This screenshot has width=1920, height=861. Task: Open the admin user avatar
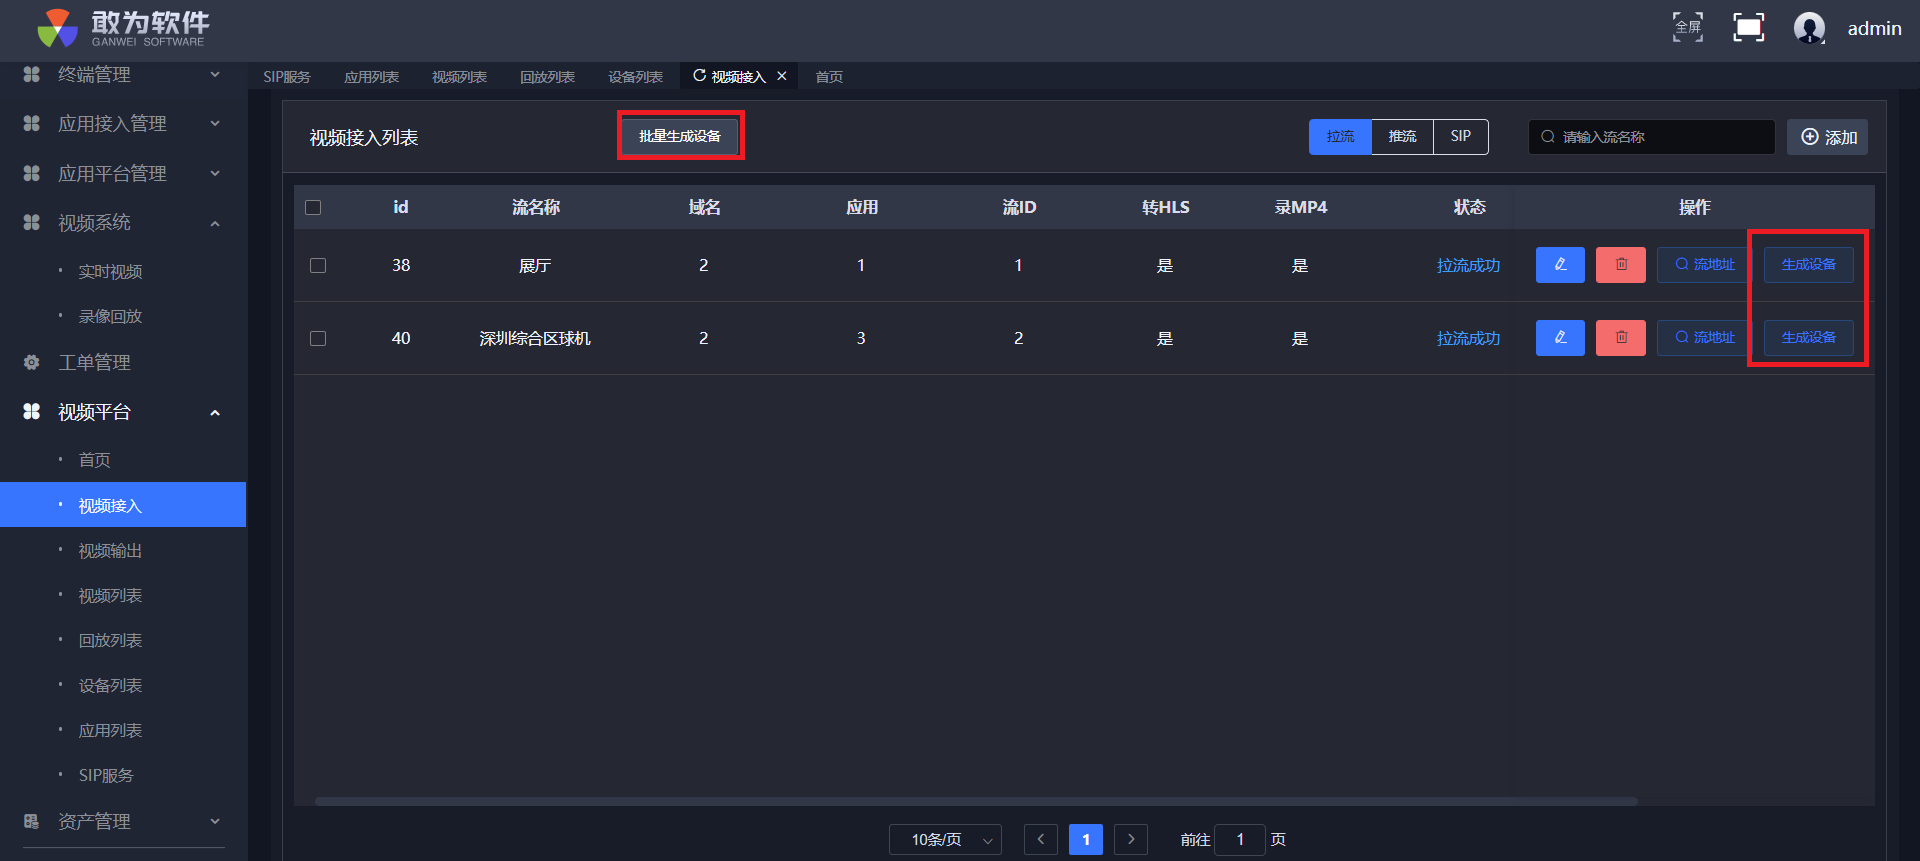(1810, 28)
